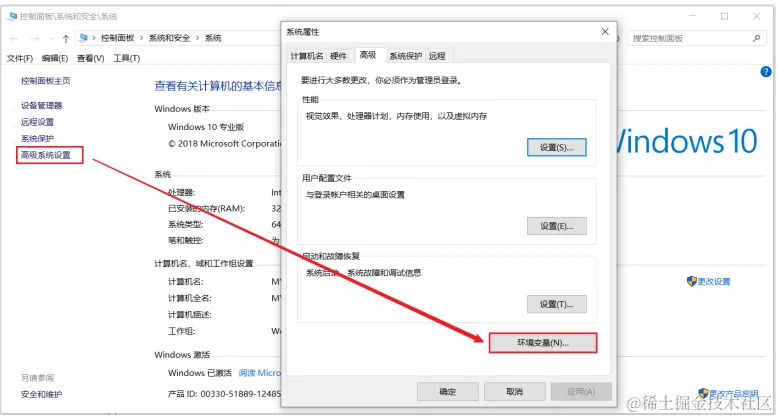The height and width of the screenshot is (418, 778).
Task: Click the up-level arrow in address bar
Action: [65, 38]
